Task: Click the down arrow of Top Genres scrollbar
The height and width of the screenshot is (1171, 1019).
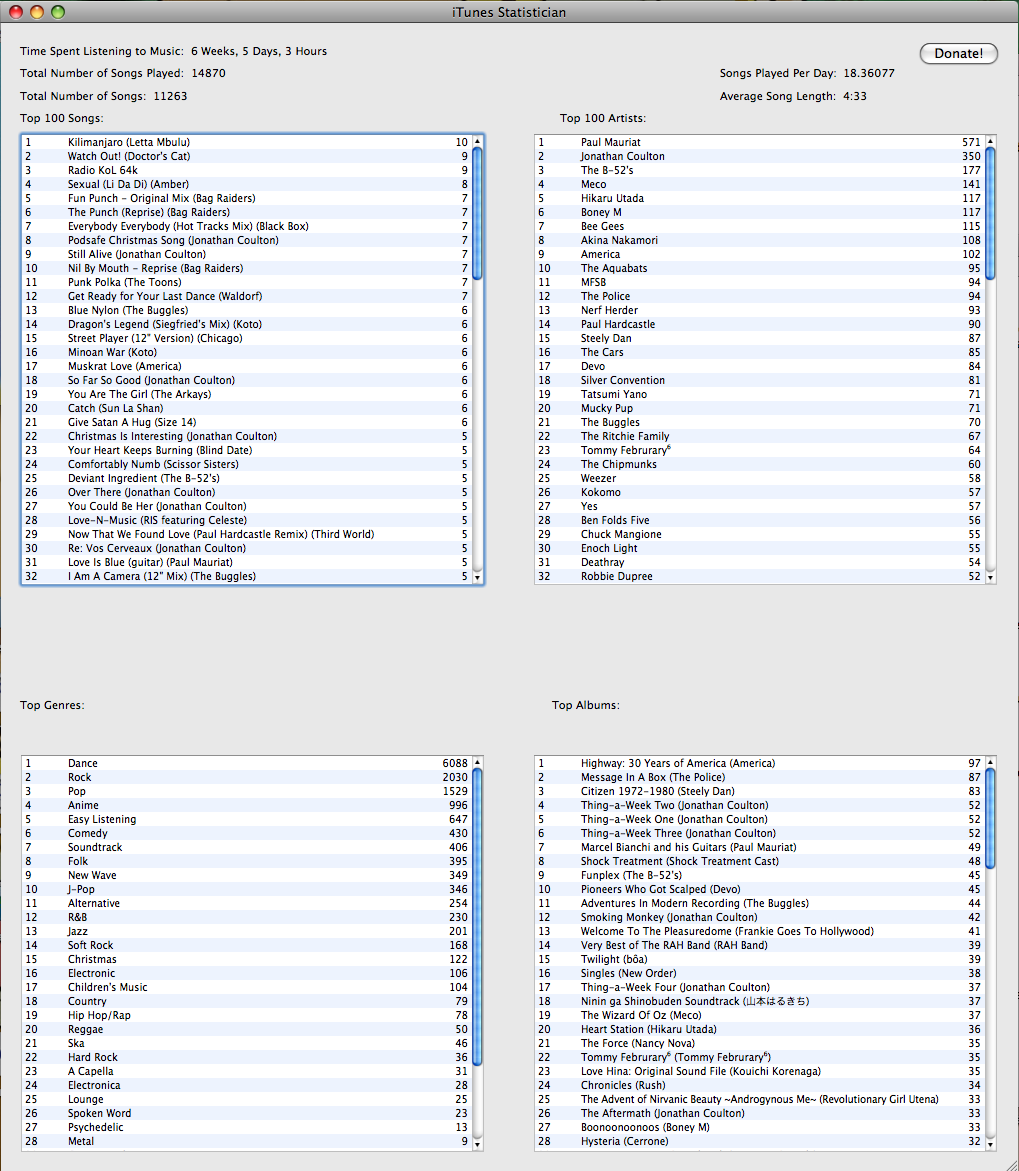Action: 477,1143
